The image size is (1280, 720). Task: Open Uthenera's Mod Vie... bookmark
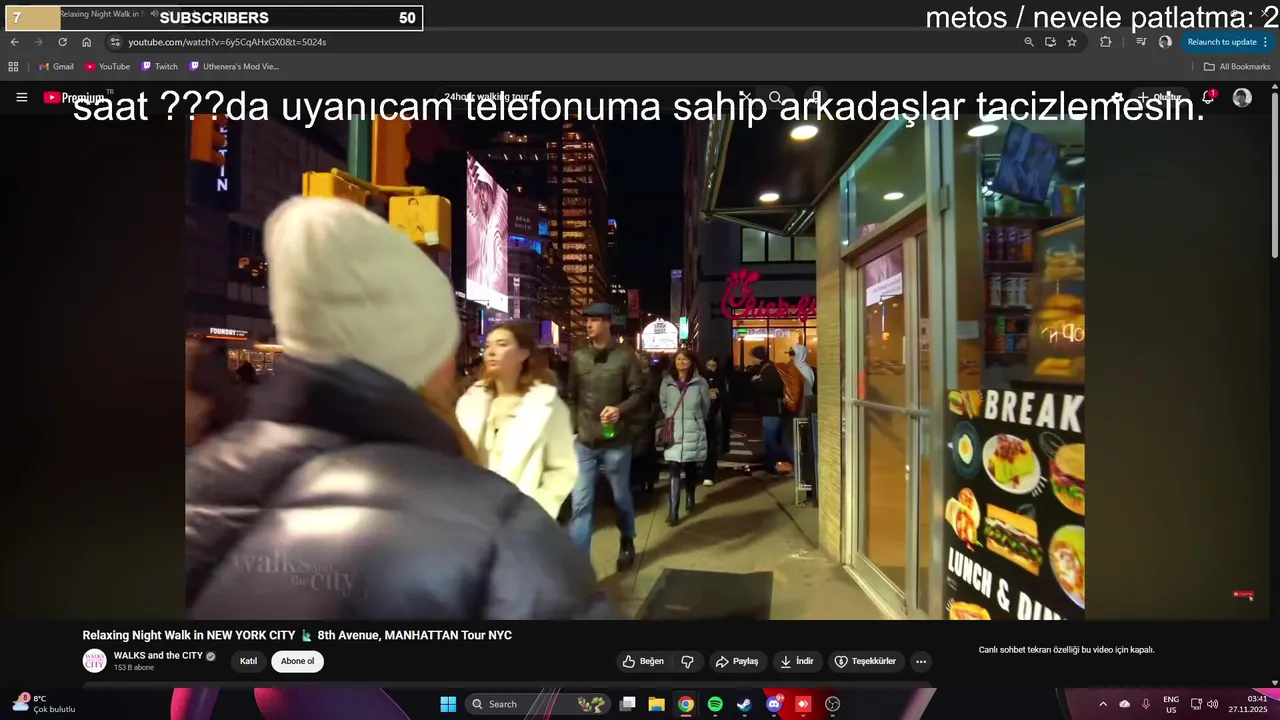[x=235, y=67]
